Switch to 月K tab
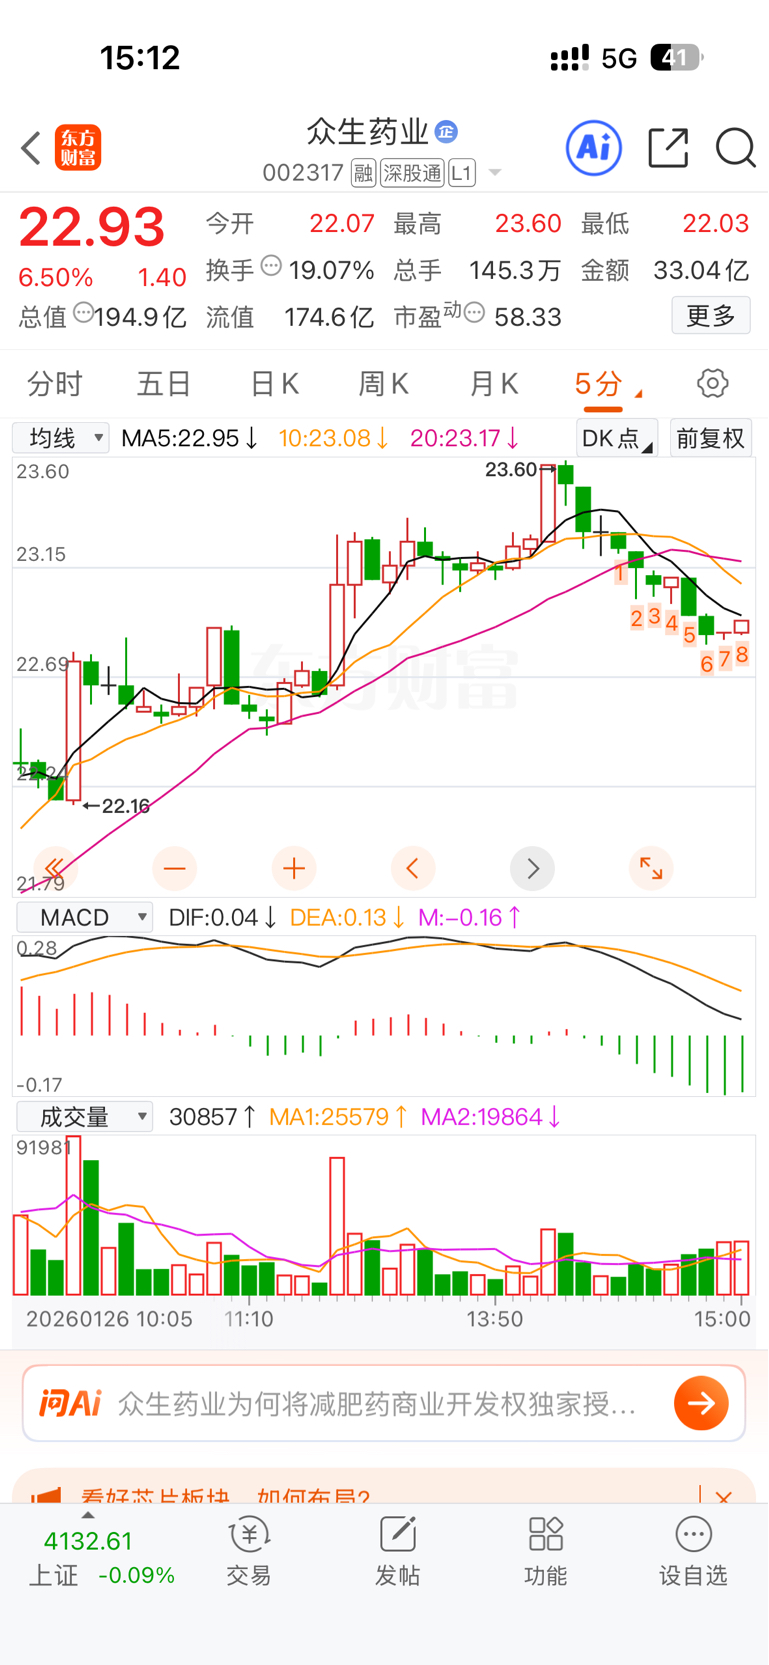The height and width of the screenshot is (1665, 769). tap(494, 383)
